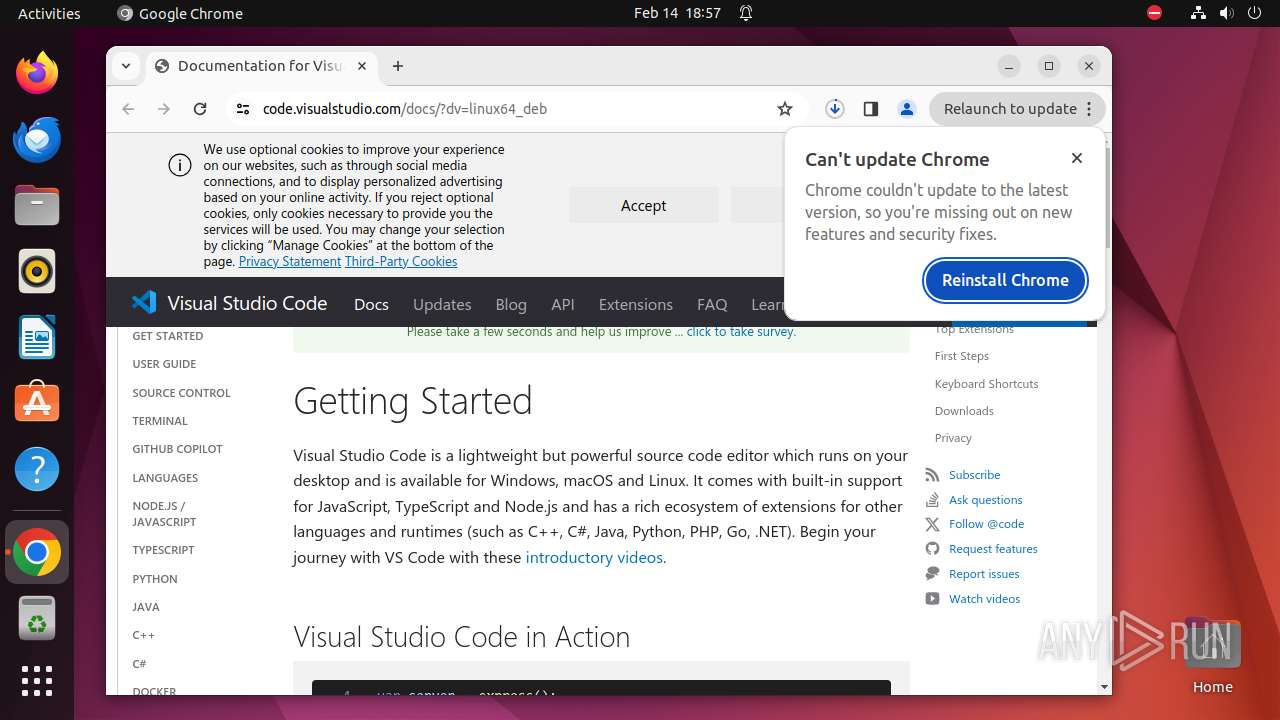Open the Activities overview
1280x720 pixels.
click(49, 13)
